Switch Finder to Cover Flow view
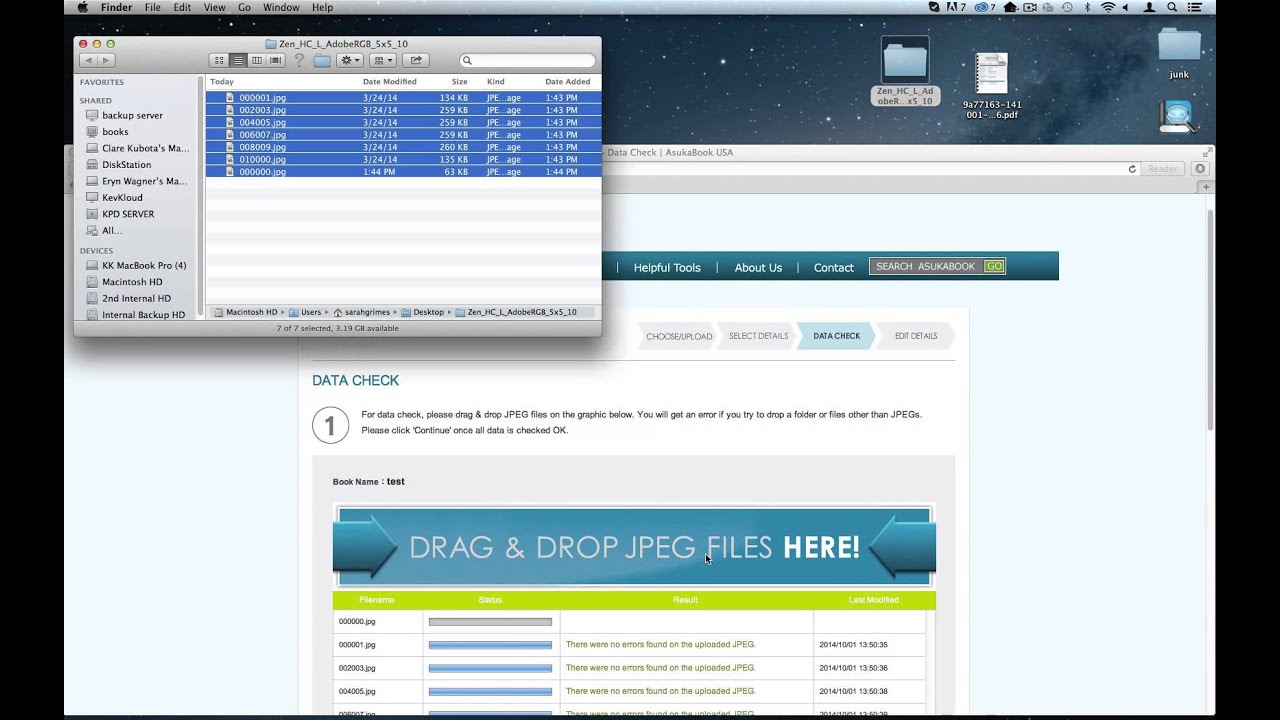 click(x=276, y=61)
